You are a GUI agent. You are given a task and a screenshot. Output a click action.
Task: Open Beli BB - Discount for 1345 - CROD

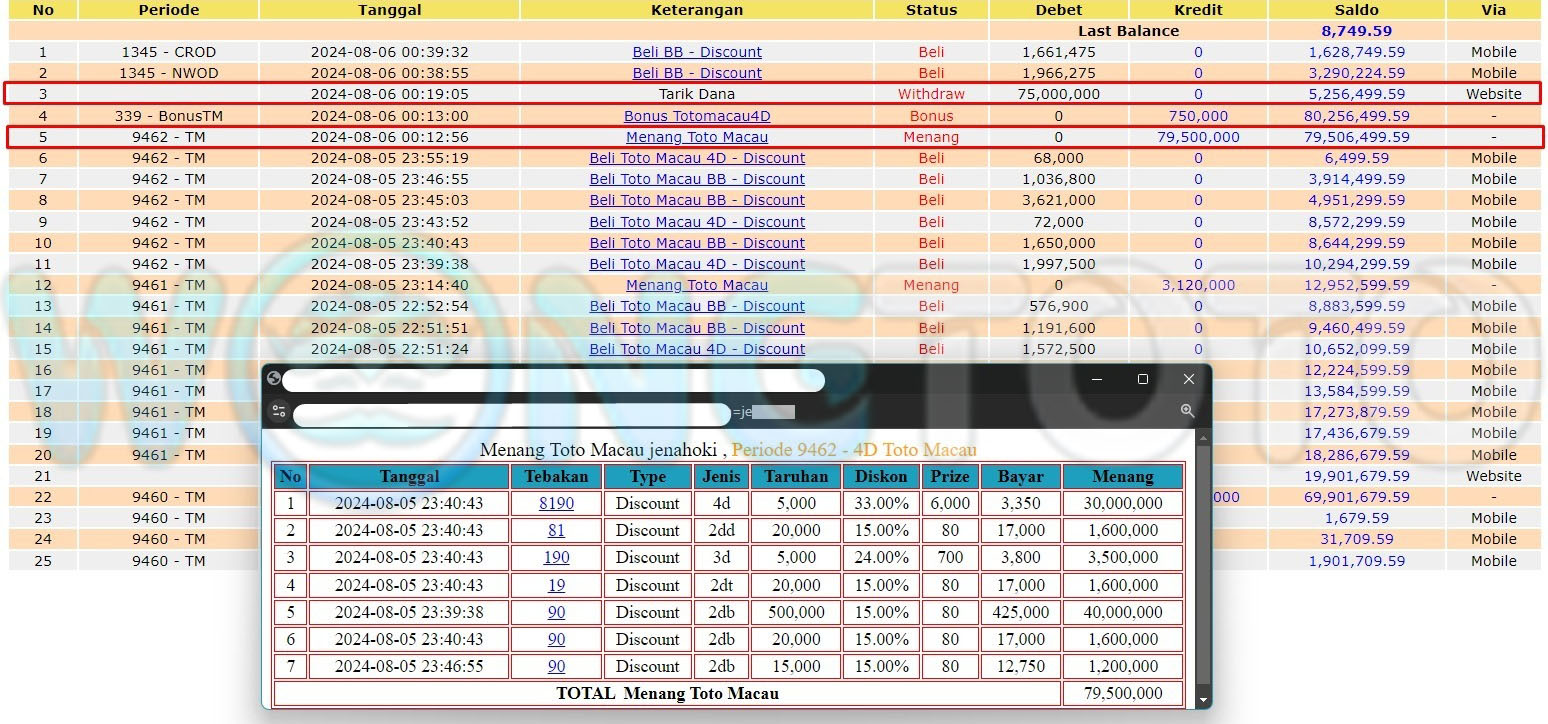[x=697, y=52]
